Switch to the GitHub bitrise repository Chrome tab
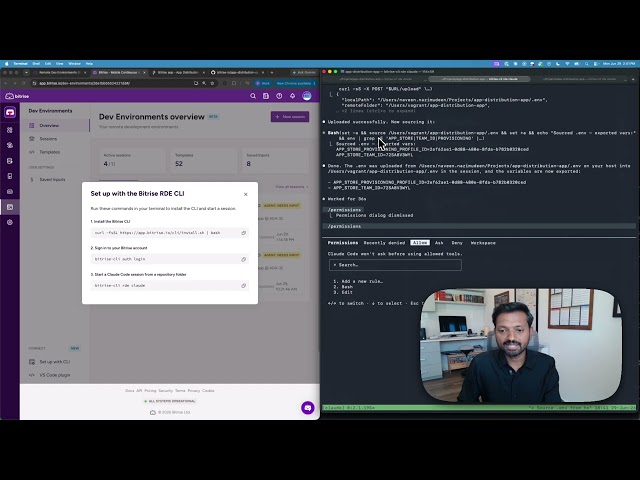This screenshot has height=480, width=640. tap(237, 73)
